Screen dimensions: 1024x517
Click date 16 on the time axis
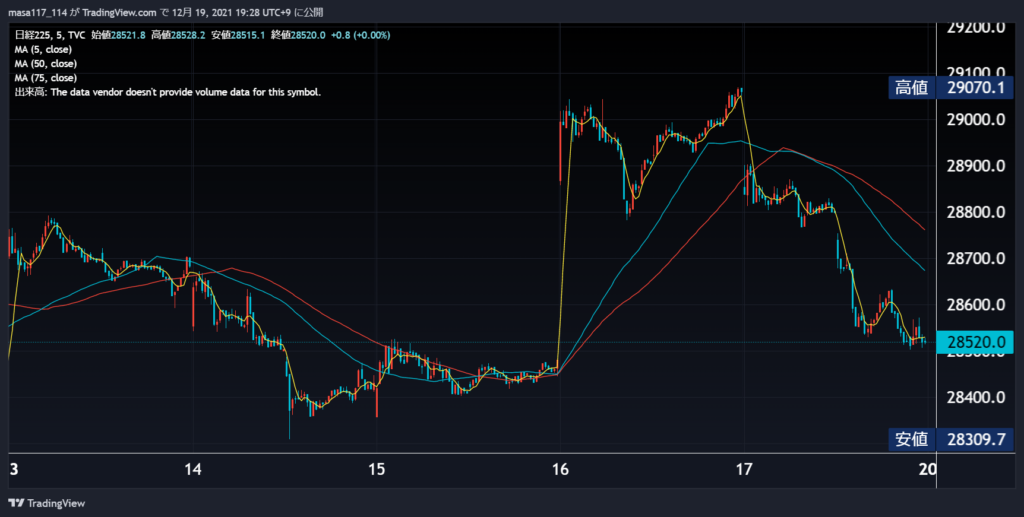[560, 469]
